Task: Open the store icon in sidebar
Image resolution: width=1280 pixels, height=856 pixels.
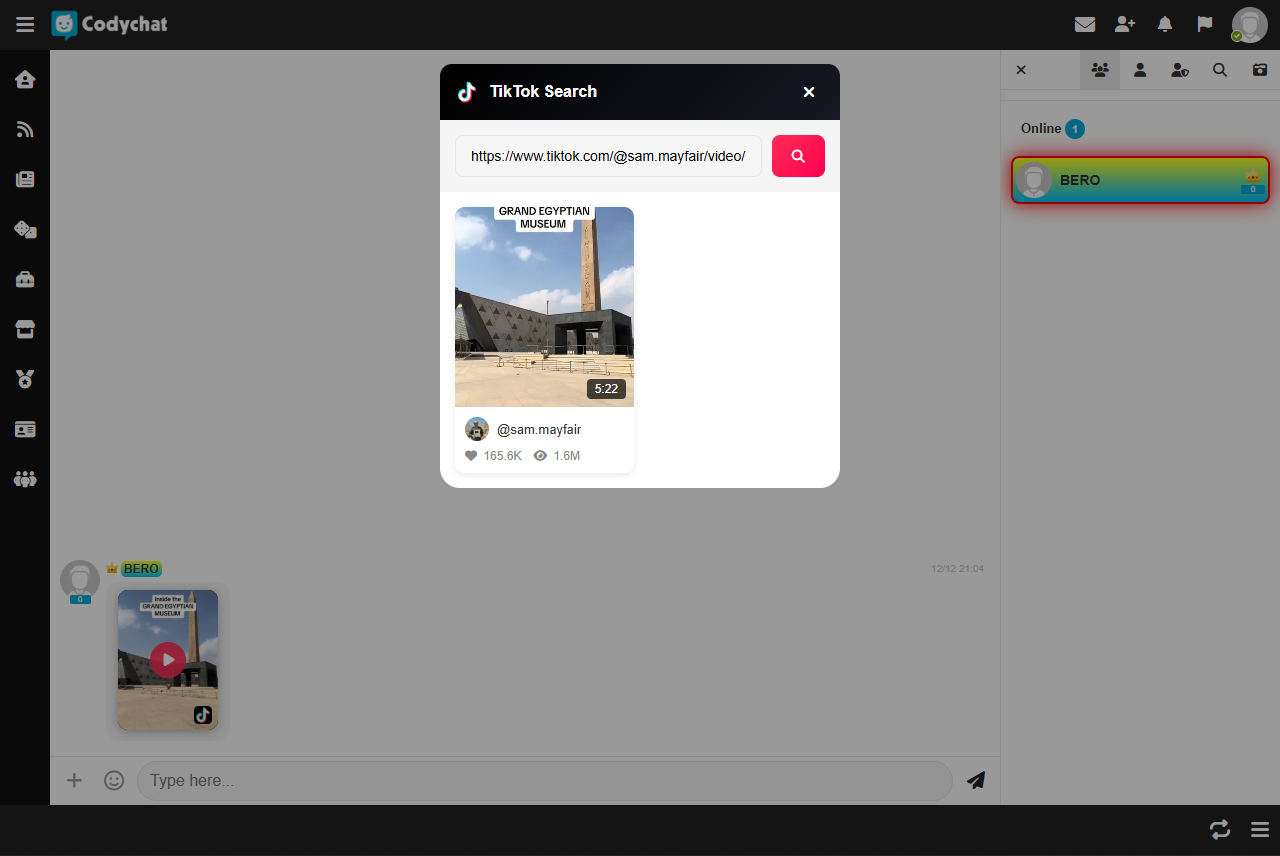Action: pos(25,329)
